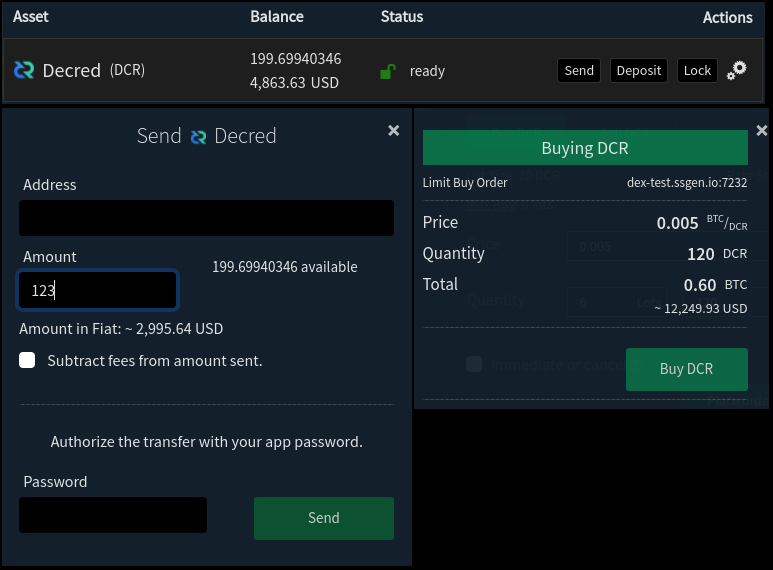Image resolution: width=773 pixels, height=570 pixels.
Task: Click the 0.005 price value
Action: (677, 223)
